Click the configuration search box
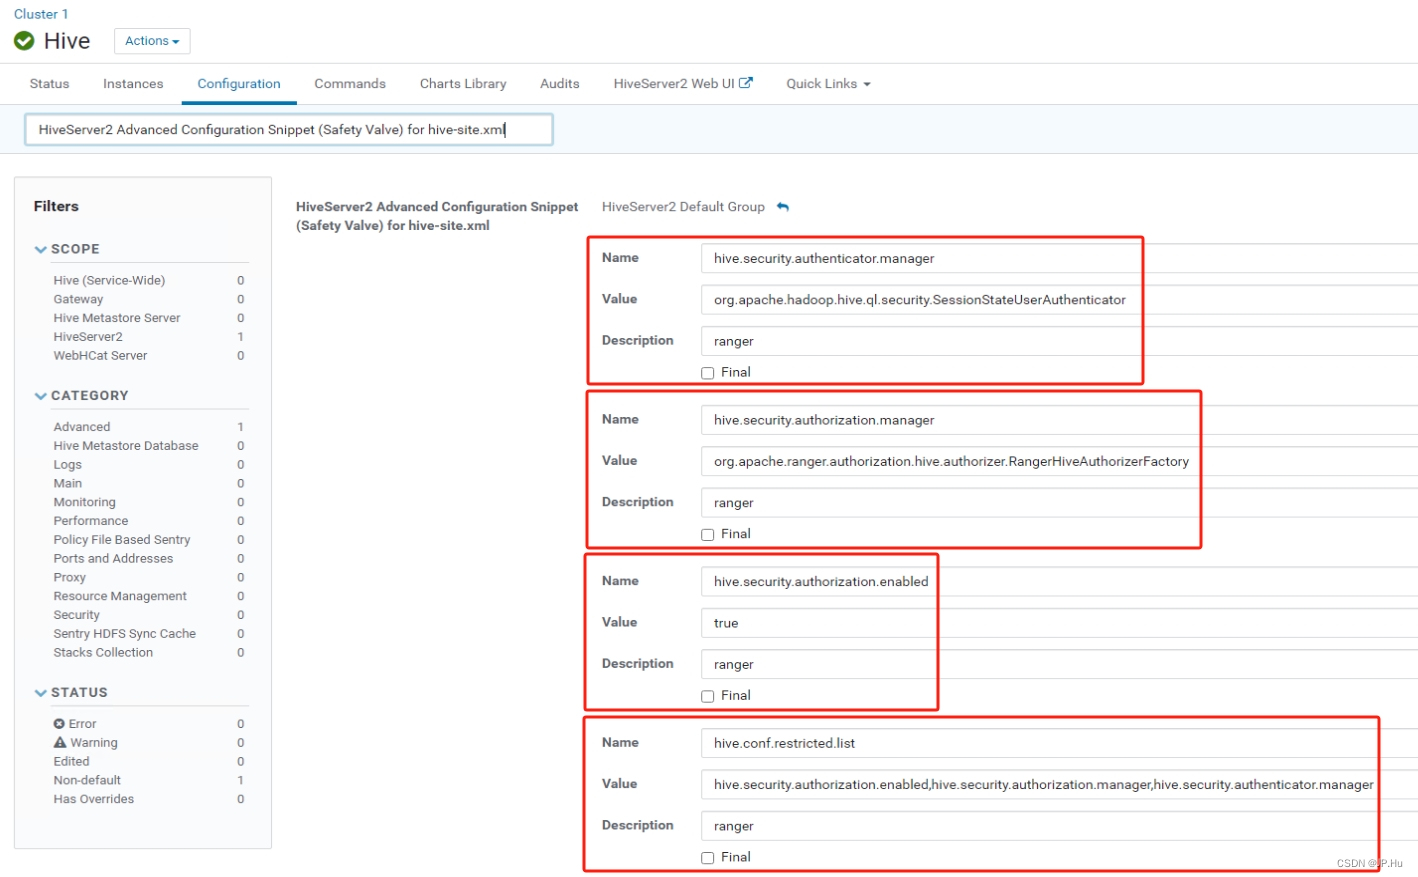Viewport: 1418px width, 877px height. point(289,130)
